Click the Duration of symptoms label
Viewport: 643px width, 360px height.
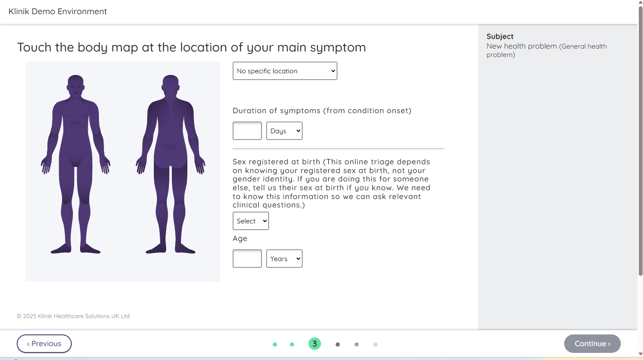click(322, 111)
